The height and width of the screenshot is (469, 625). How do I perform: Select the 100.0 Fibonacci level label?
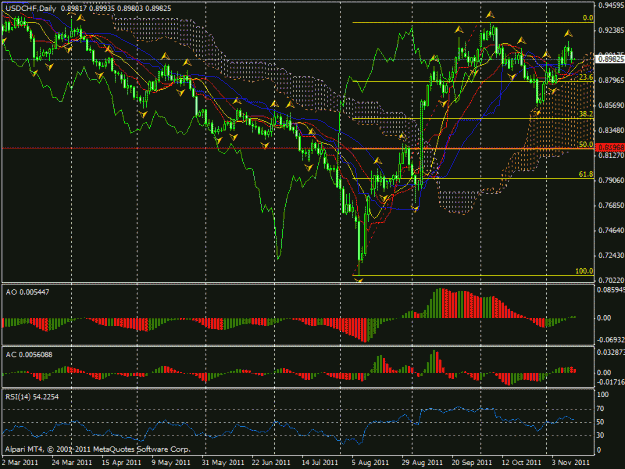pyautogui.click(x=584, y=271)
